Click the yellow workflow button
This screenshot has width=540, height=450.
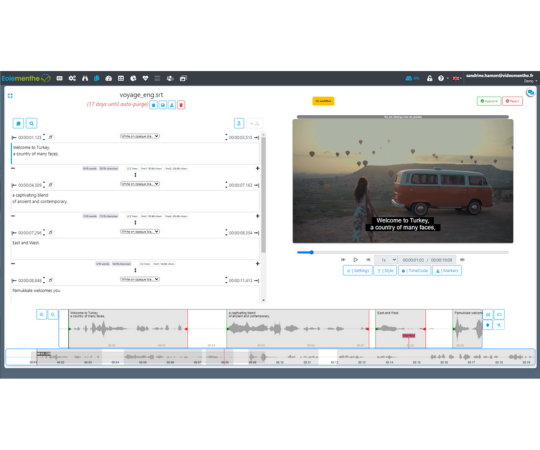pyautogui.click(x=323, y=101)
